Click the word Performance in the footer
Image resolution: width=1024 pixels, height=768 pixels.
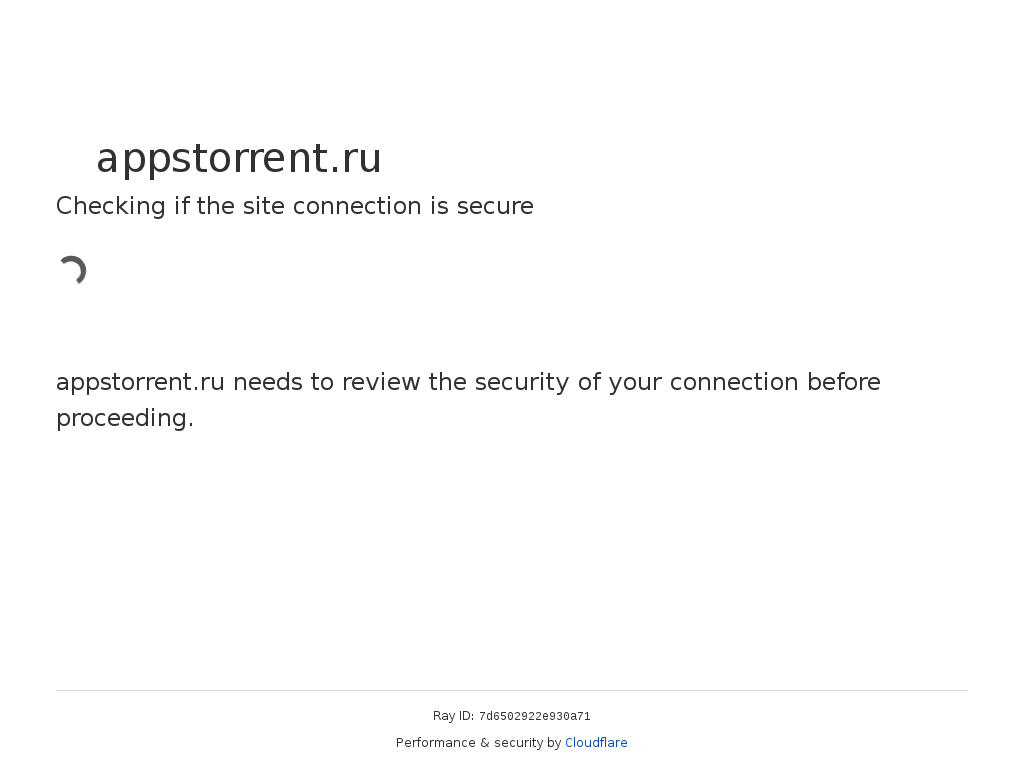[x=435, y=743]
